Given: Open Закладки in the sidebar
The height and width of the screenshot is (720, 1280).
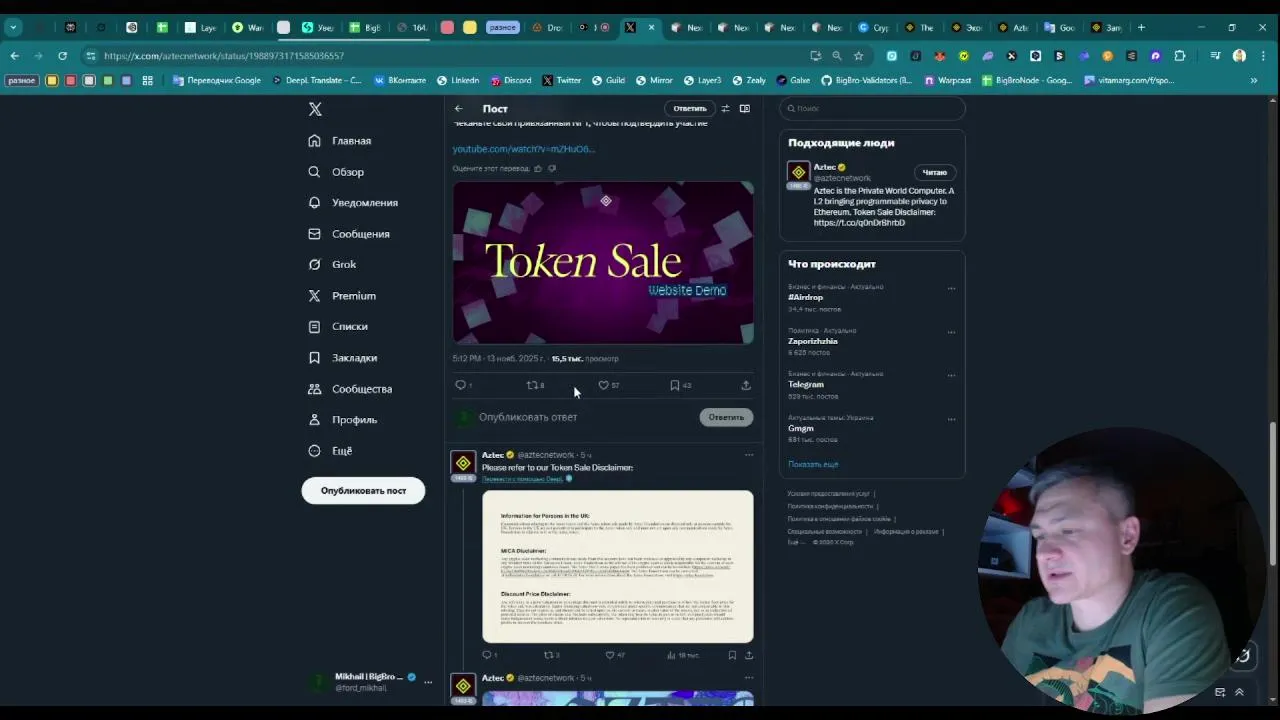Looking at the screenshot, I should point(343,358).
